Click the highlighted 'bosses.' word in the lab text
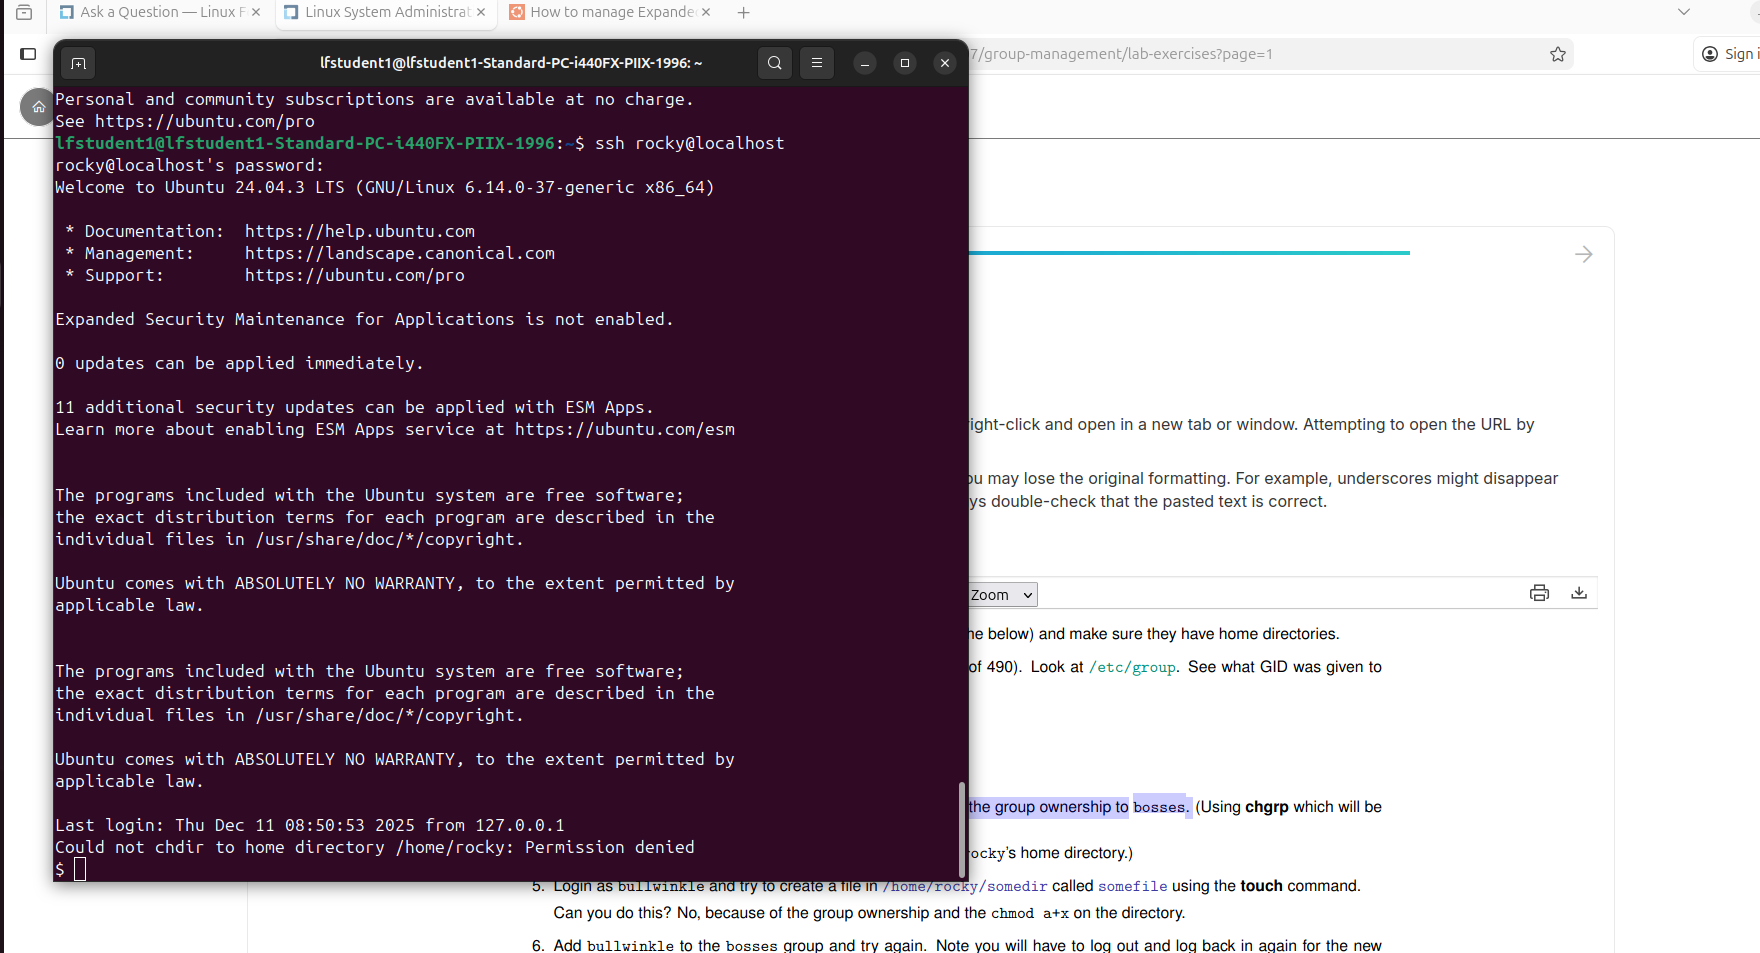Screen dimensions: 1760x953 tap(1161, 807)
